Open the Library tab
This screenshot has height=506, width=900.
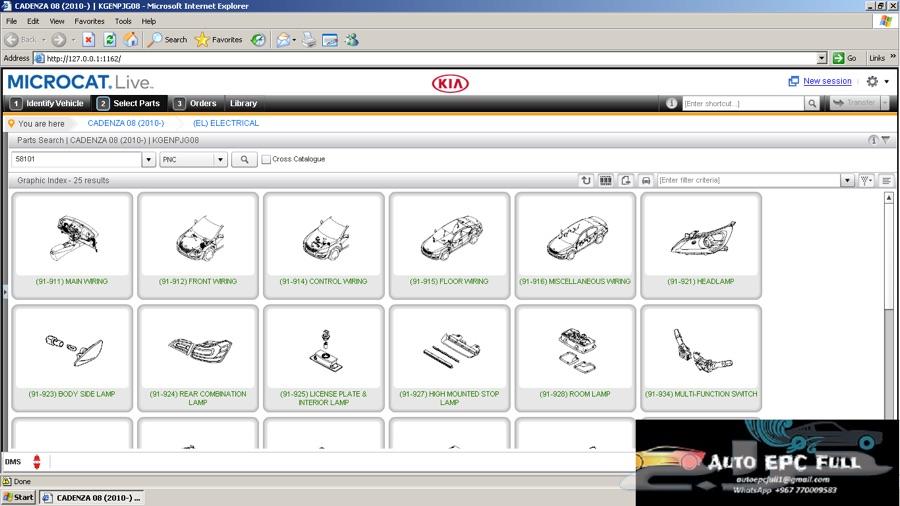243,103
